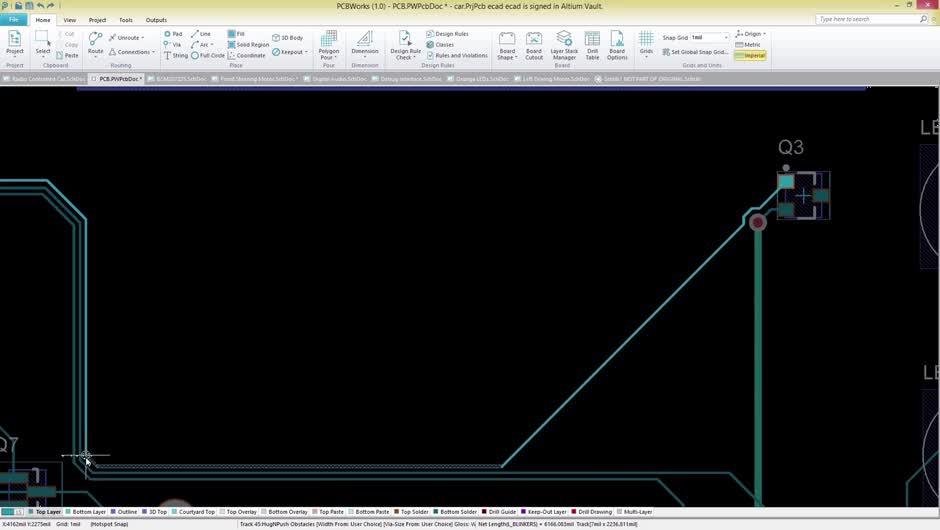This screenshot has width=940, height=530.
Task: Start interactive Route tool
Action: click(x=95, y=43)
